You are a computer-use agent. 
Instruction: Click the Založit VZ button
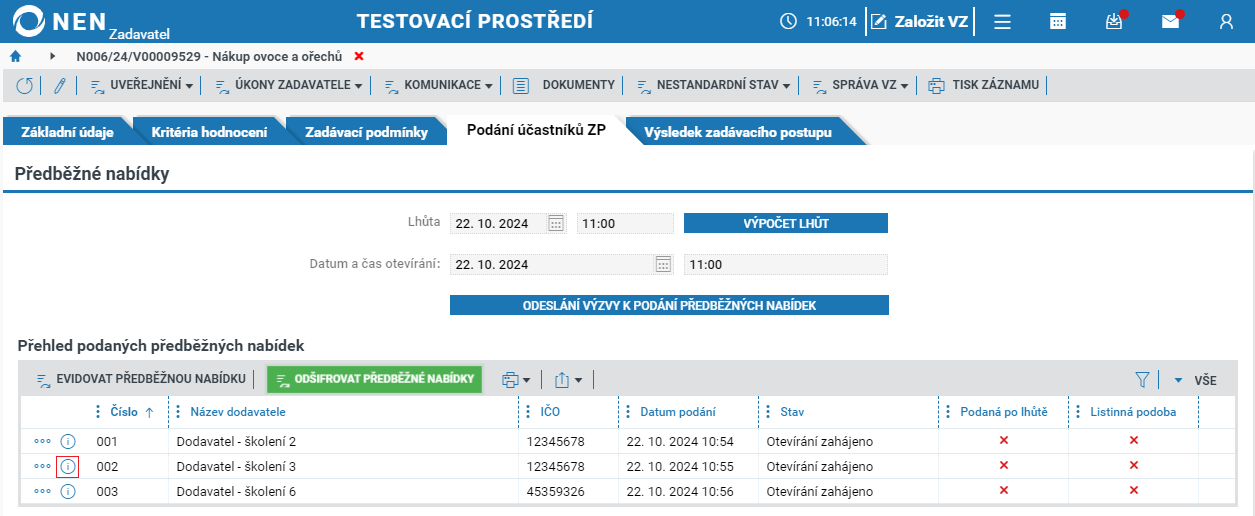[x=920, y=21]
